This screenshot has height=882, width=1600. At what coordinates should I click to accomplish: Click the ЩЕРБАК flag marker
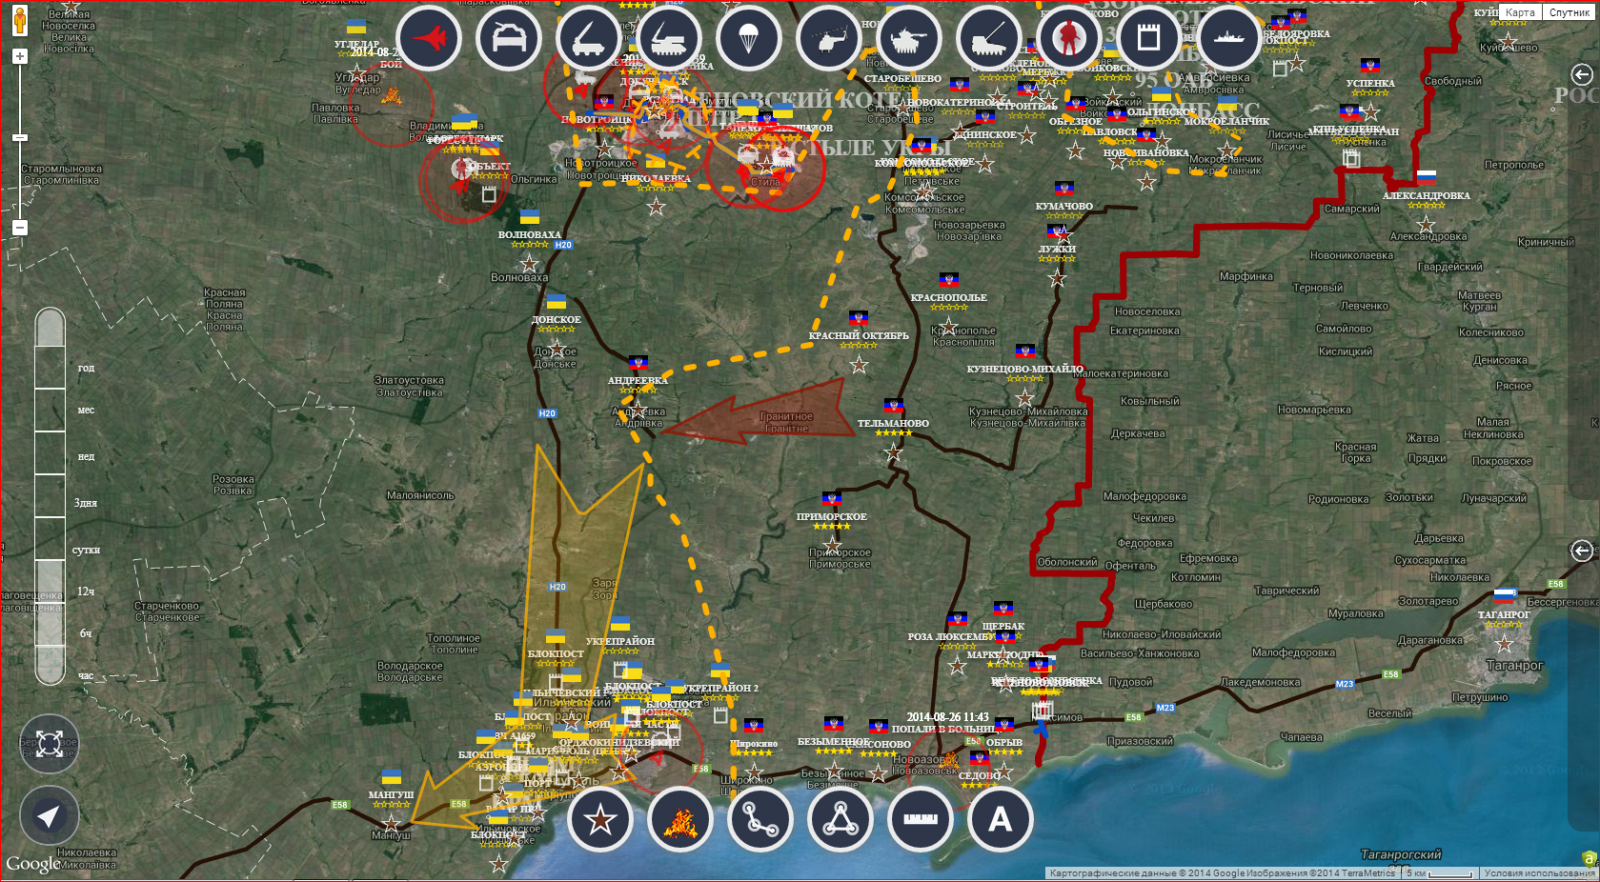[1003, 609]
